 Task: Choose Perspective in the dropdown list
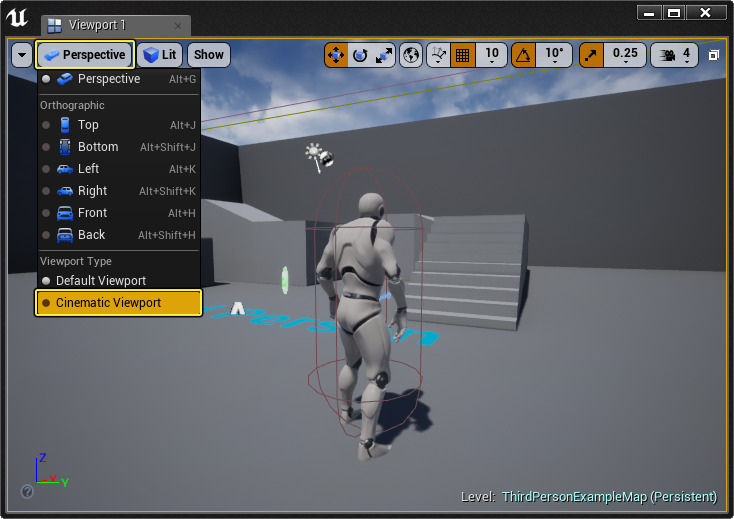pyautogui.click(x=119, y=79)
